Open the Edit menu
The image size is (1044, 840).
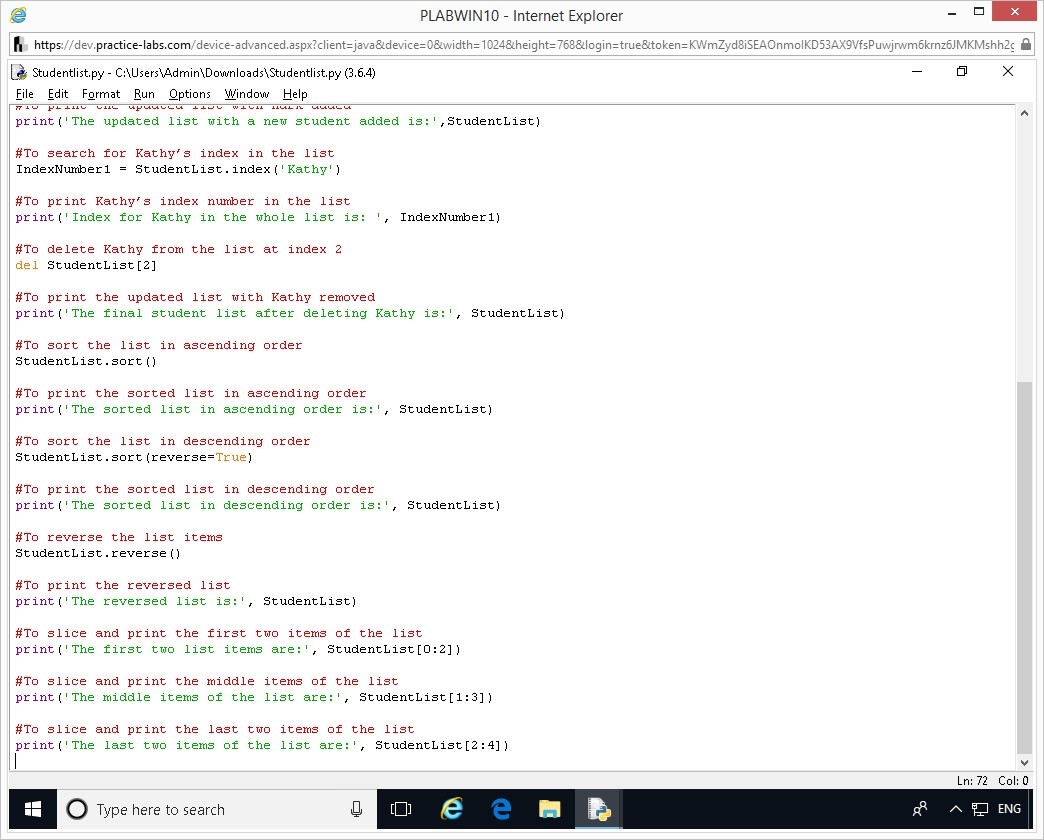(x=58, y=94)
